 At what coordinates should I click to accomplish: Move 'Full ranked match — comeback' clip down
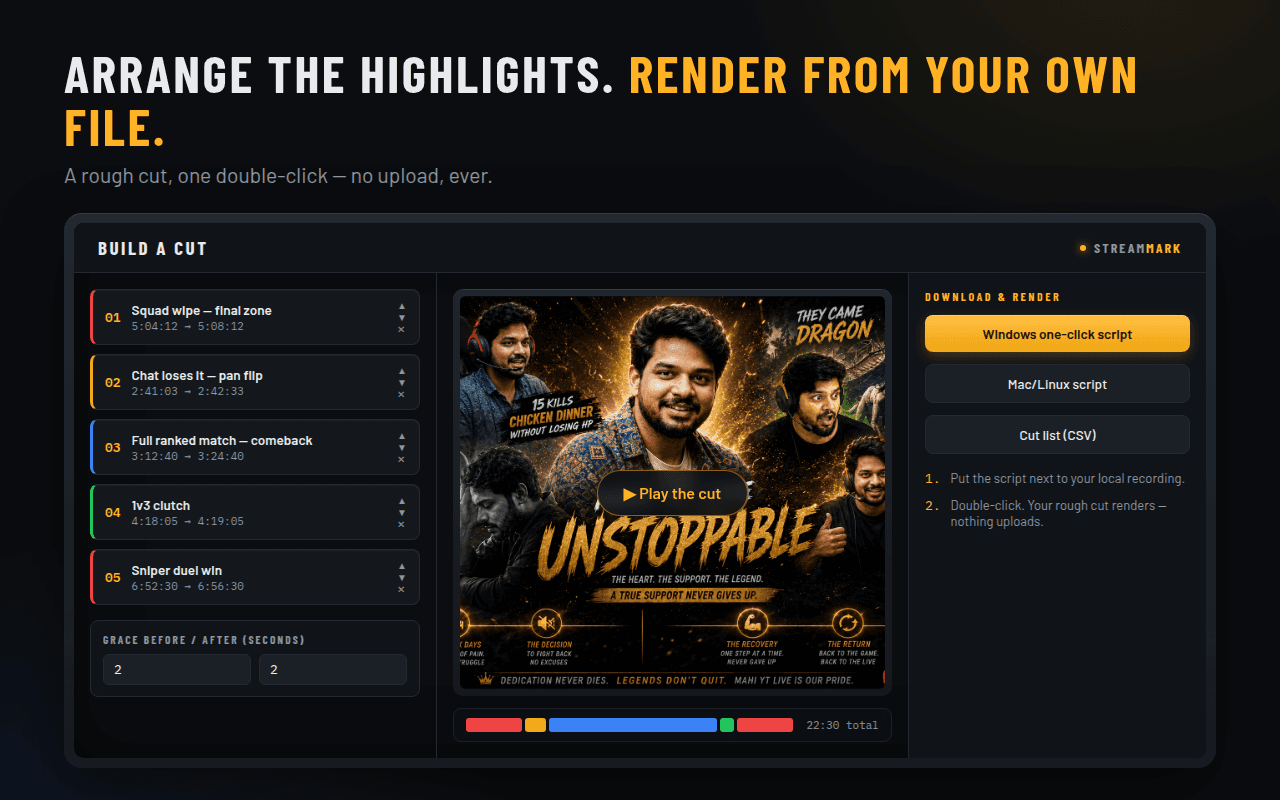[401, 448]
